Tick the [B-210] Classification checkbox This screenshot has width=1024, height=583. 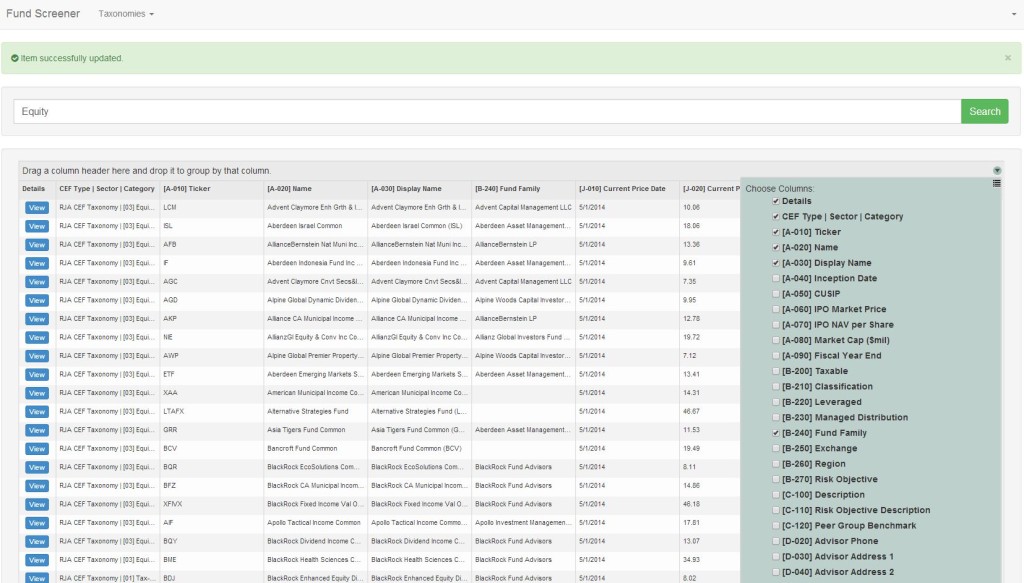click(x=776, y=386)
